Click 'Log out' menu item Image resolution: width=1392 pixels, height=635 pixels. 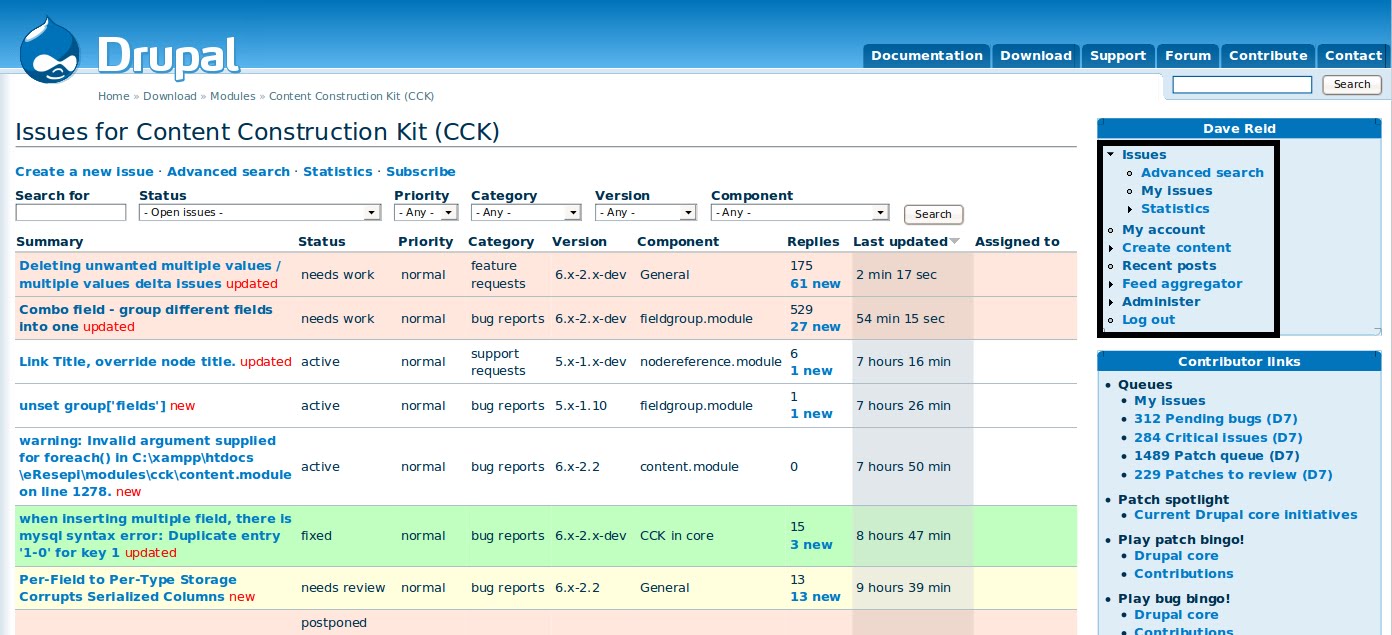pyautogui.click(x=1148, y=320)
